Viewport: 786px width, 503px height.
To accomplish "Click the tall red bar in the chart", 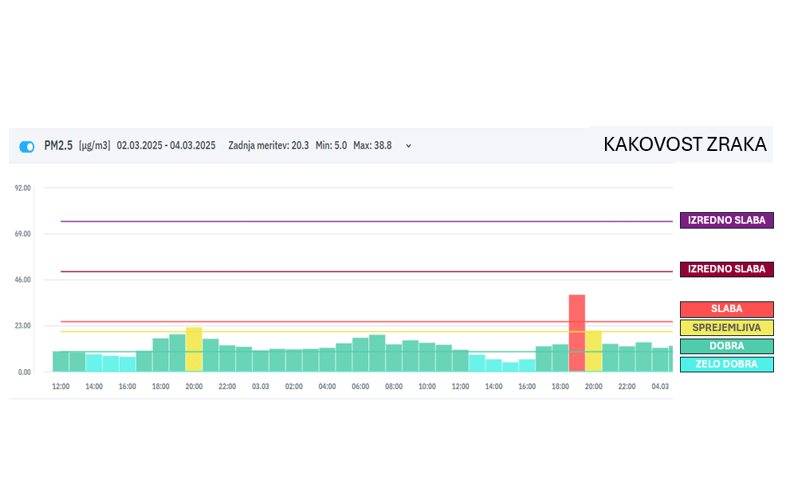I will [577, 332].
